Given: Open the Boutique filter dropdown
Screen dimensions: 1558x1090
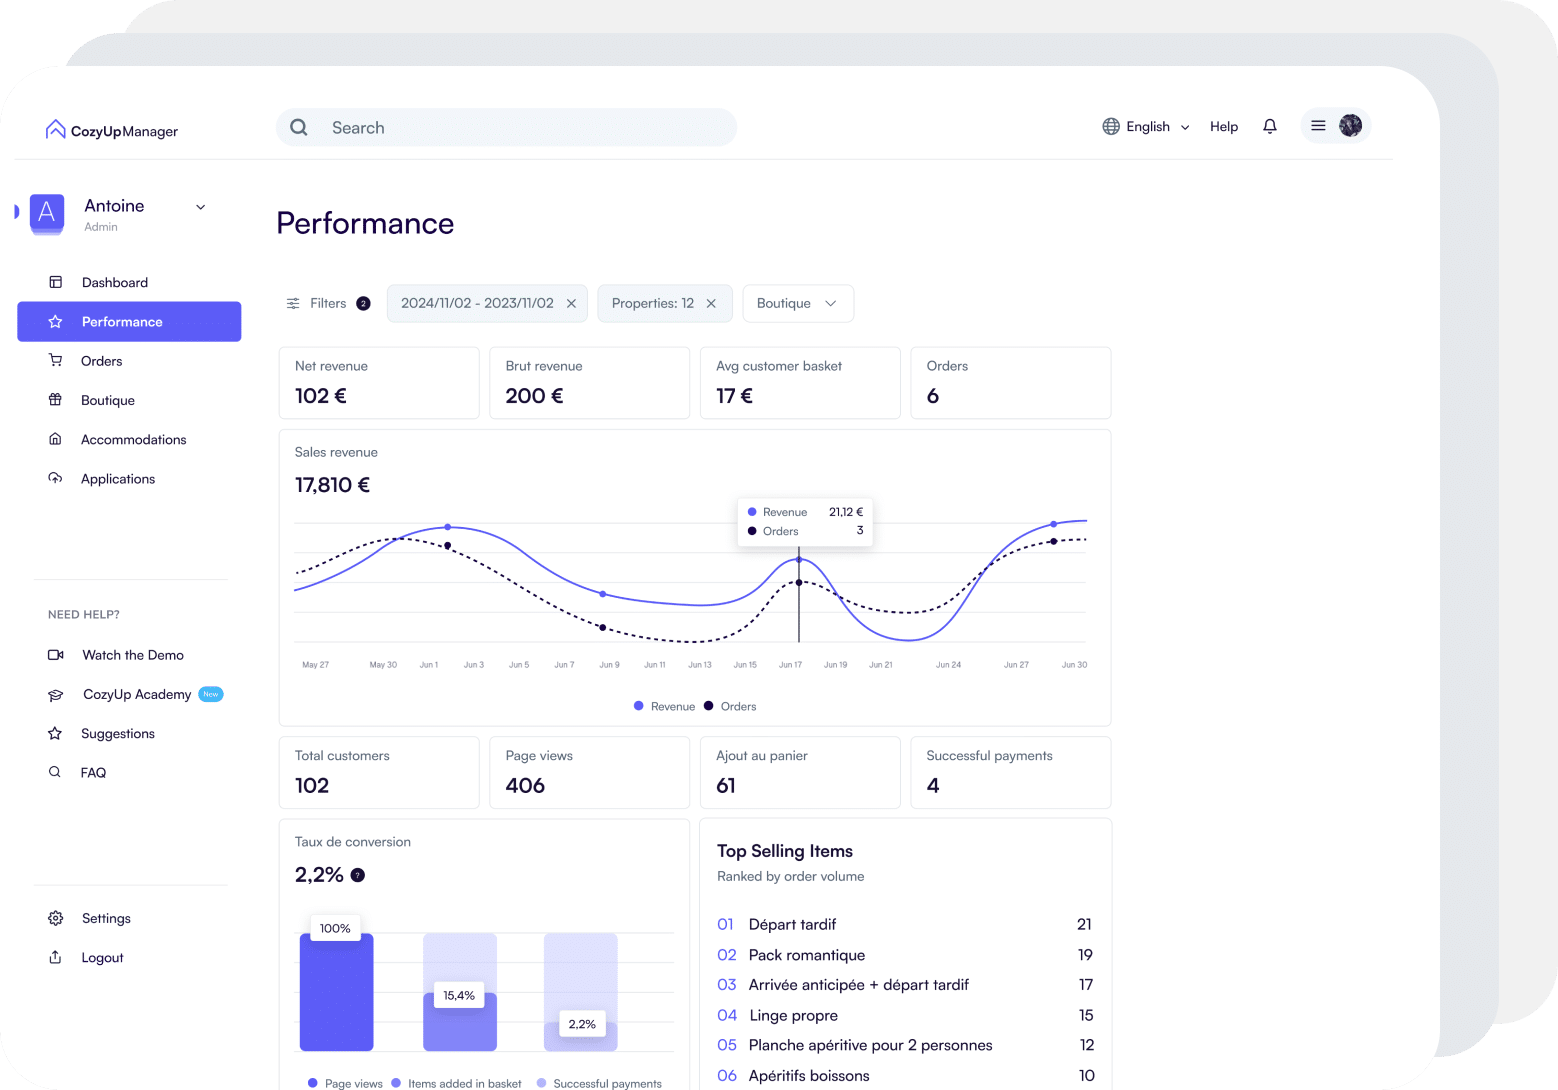Looking at the screenshot, I should click(797, 303).
